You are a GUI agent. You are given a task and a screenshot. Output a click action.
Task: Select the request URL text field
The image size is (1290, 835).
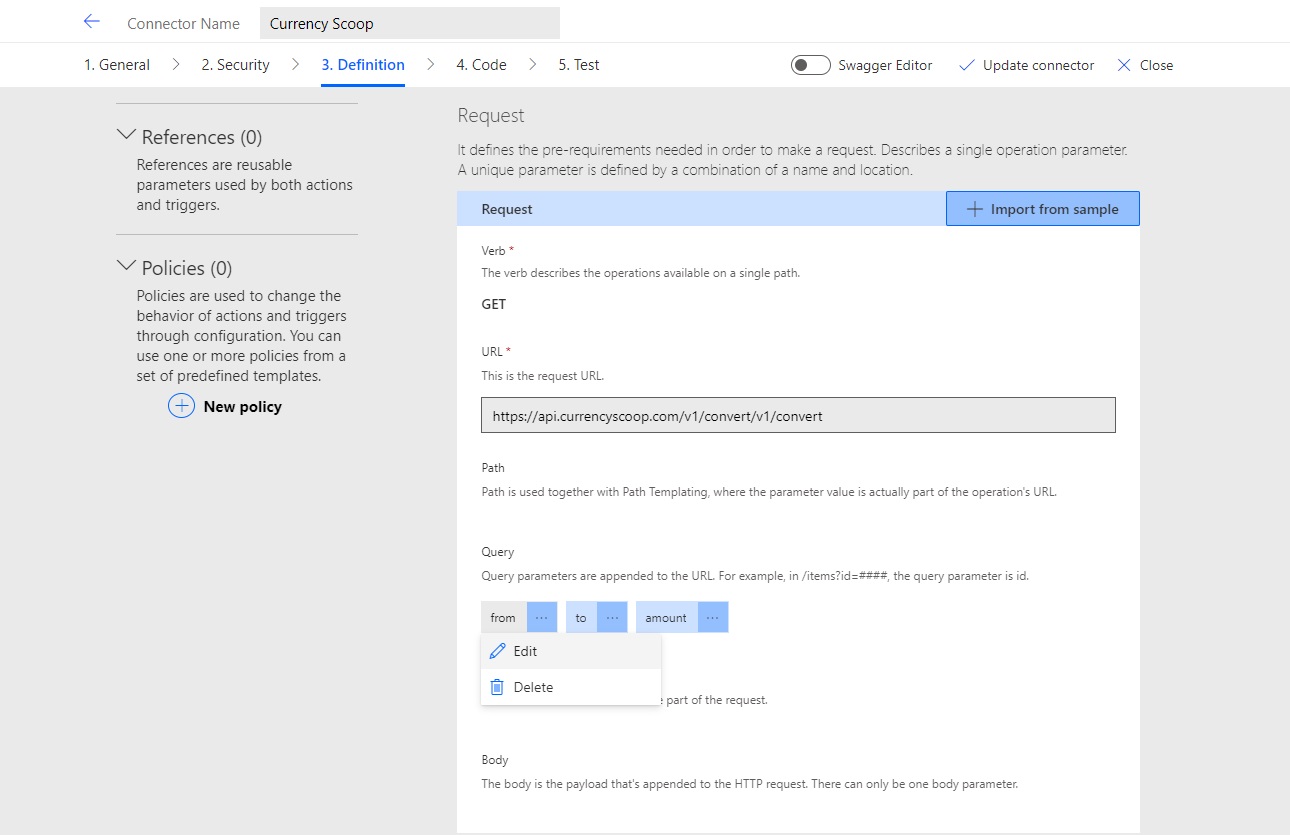tap(798, 414)
